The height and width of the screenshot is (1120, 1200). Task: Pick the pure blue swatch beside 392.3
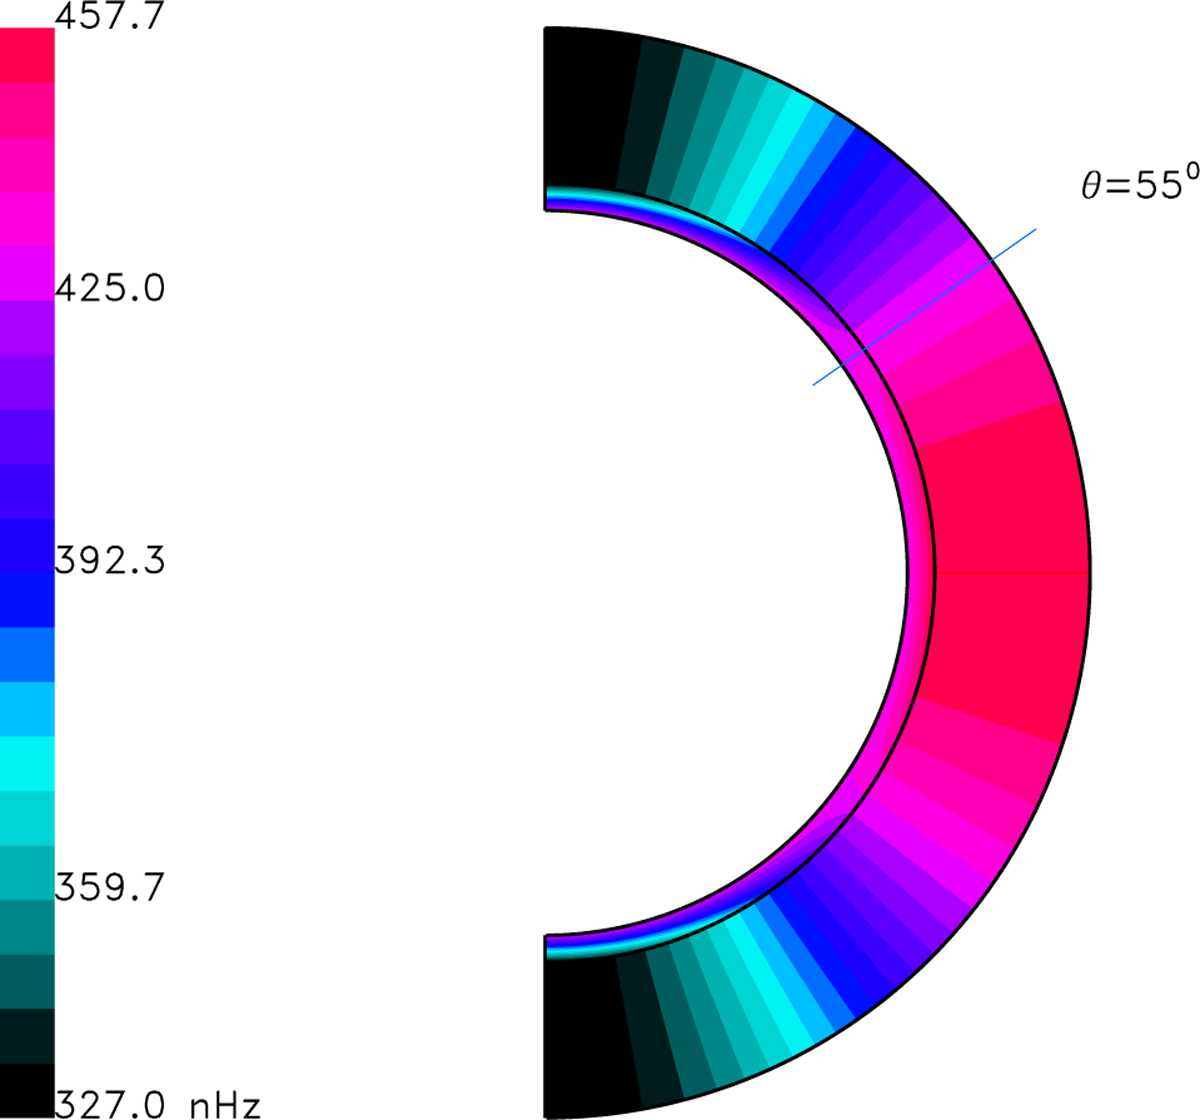point(27,600)
